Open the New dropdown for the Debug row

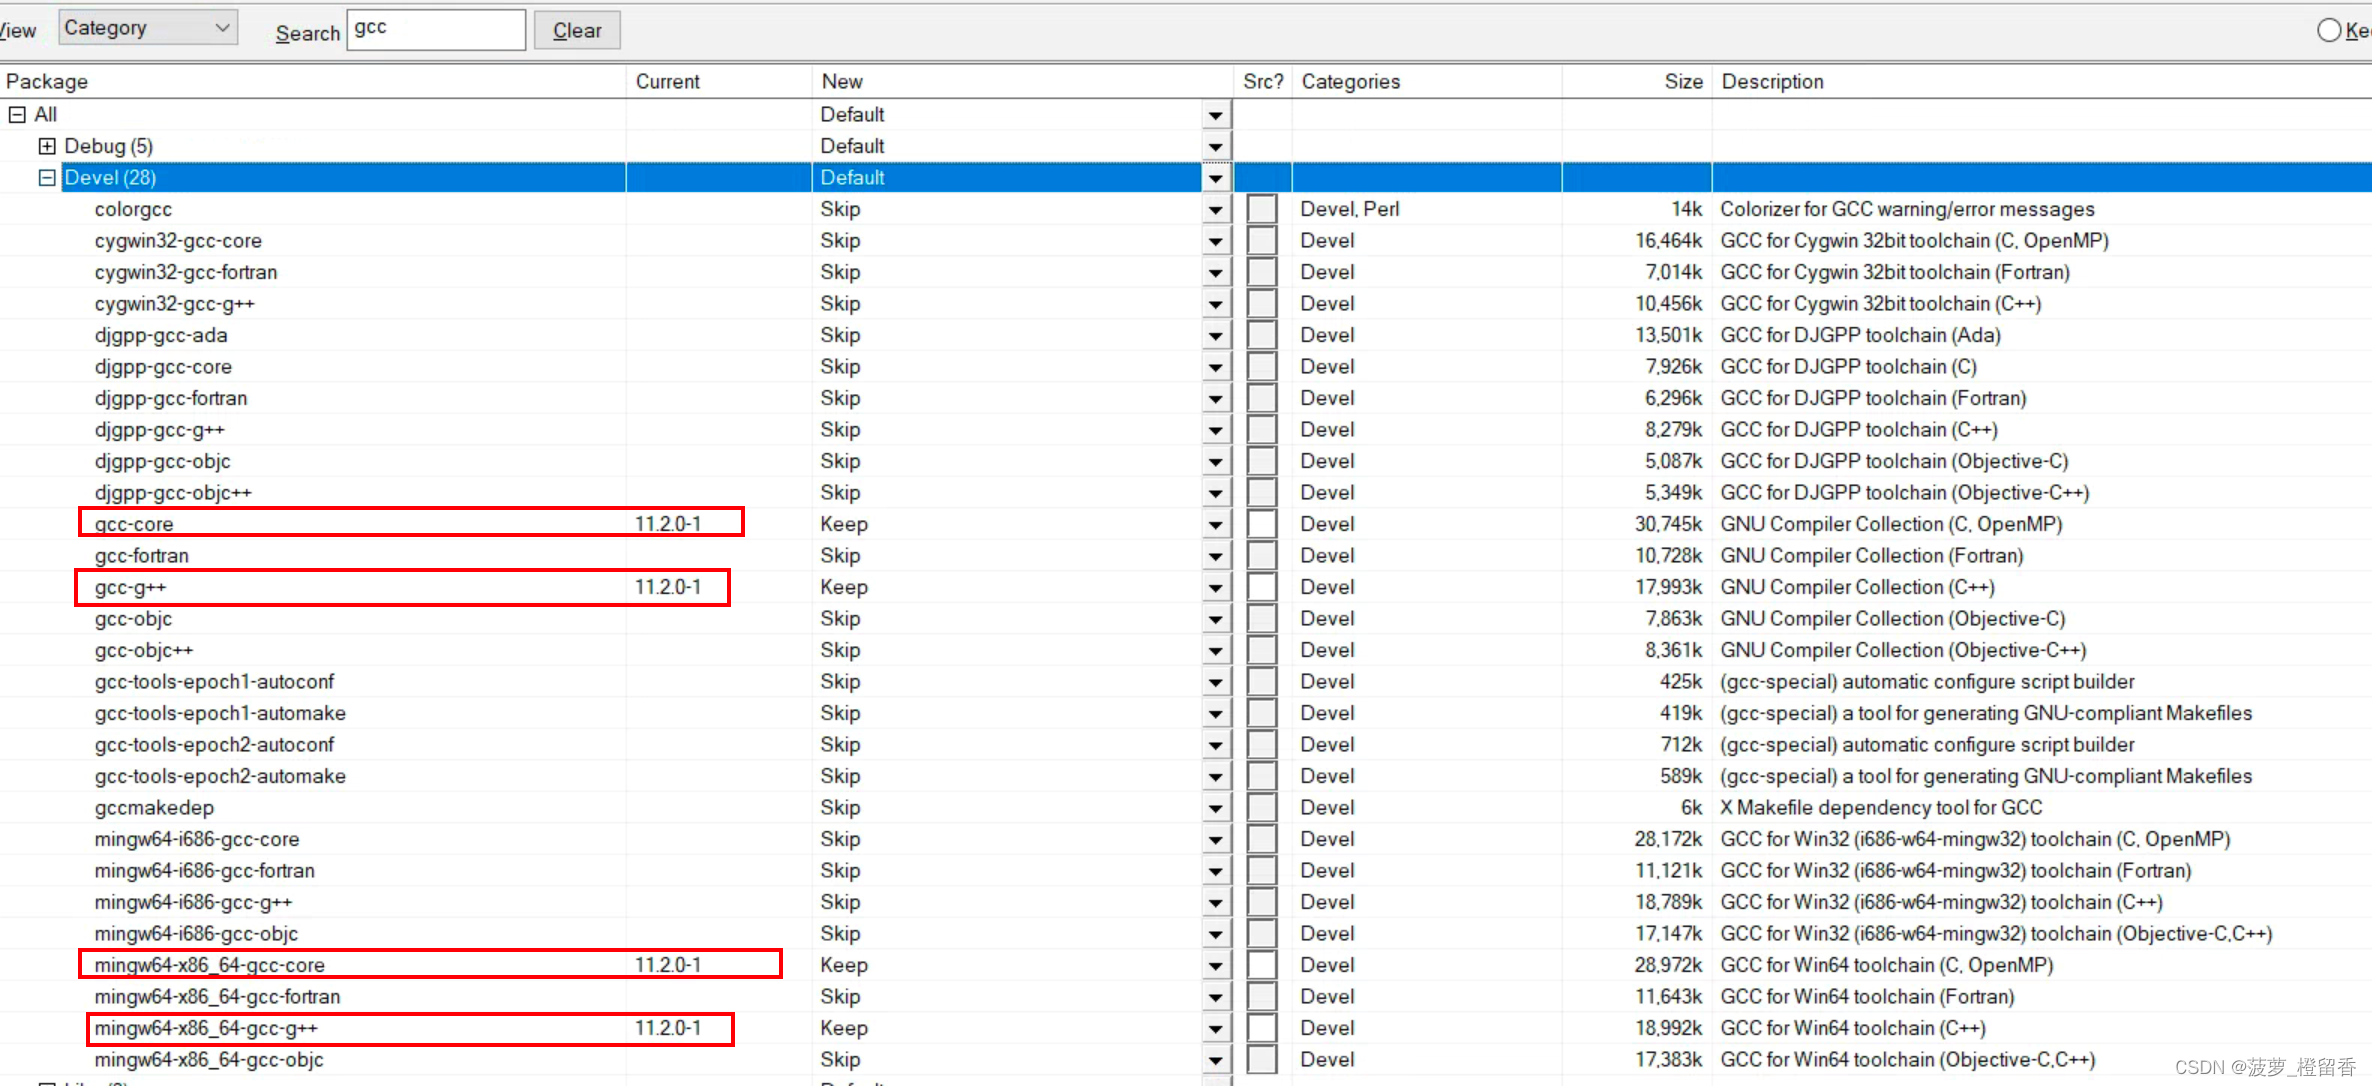coord(1215,146)
